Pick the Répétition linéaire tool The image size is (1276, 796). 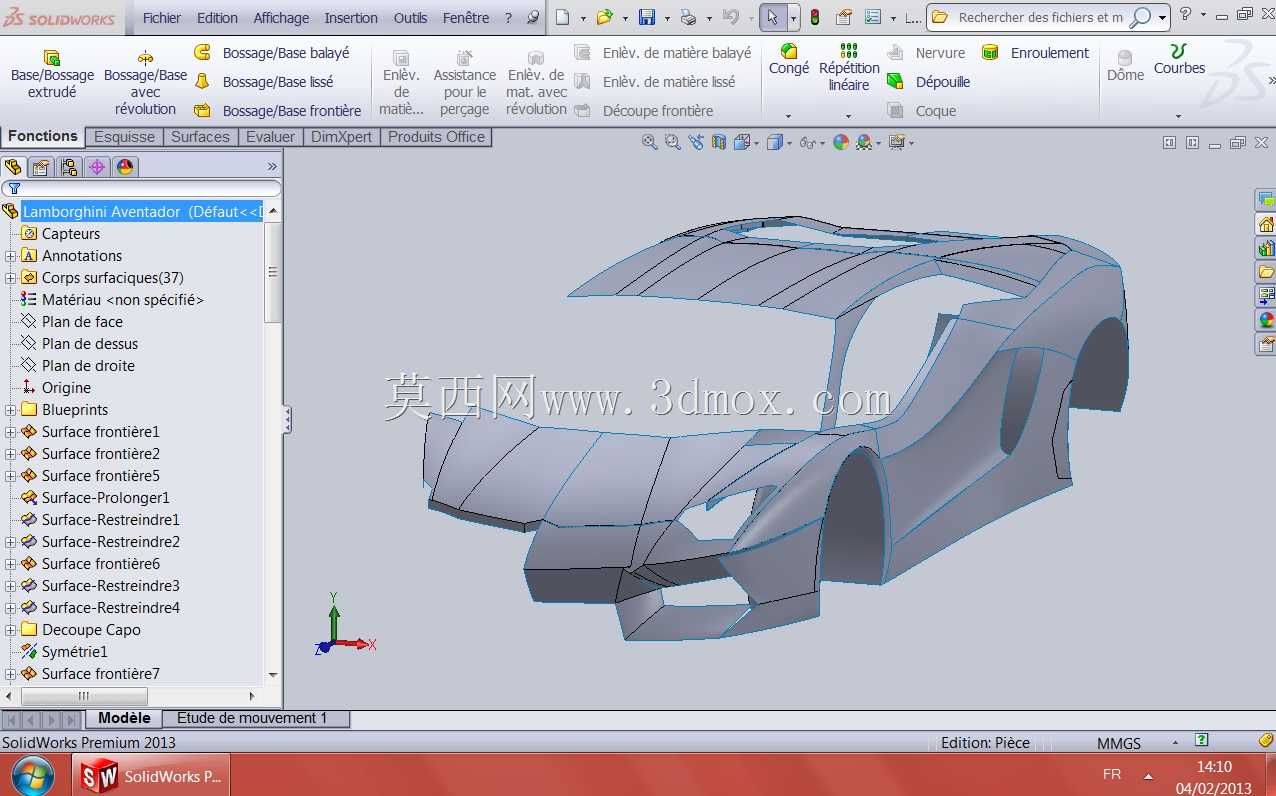point(849,68)
